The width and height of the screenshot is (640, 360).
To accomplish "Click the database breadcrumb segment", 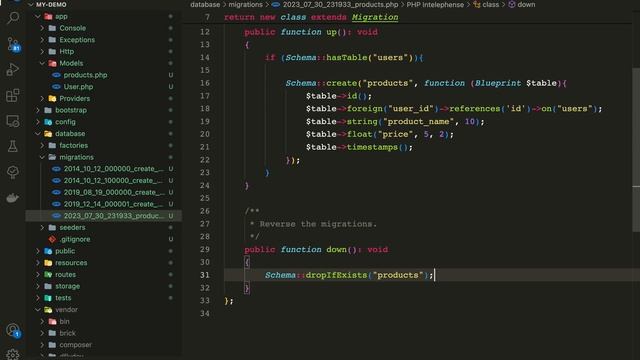I will tap(205, 4).
